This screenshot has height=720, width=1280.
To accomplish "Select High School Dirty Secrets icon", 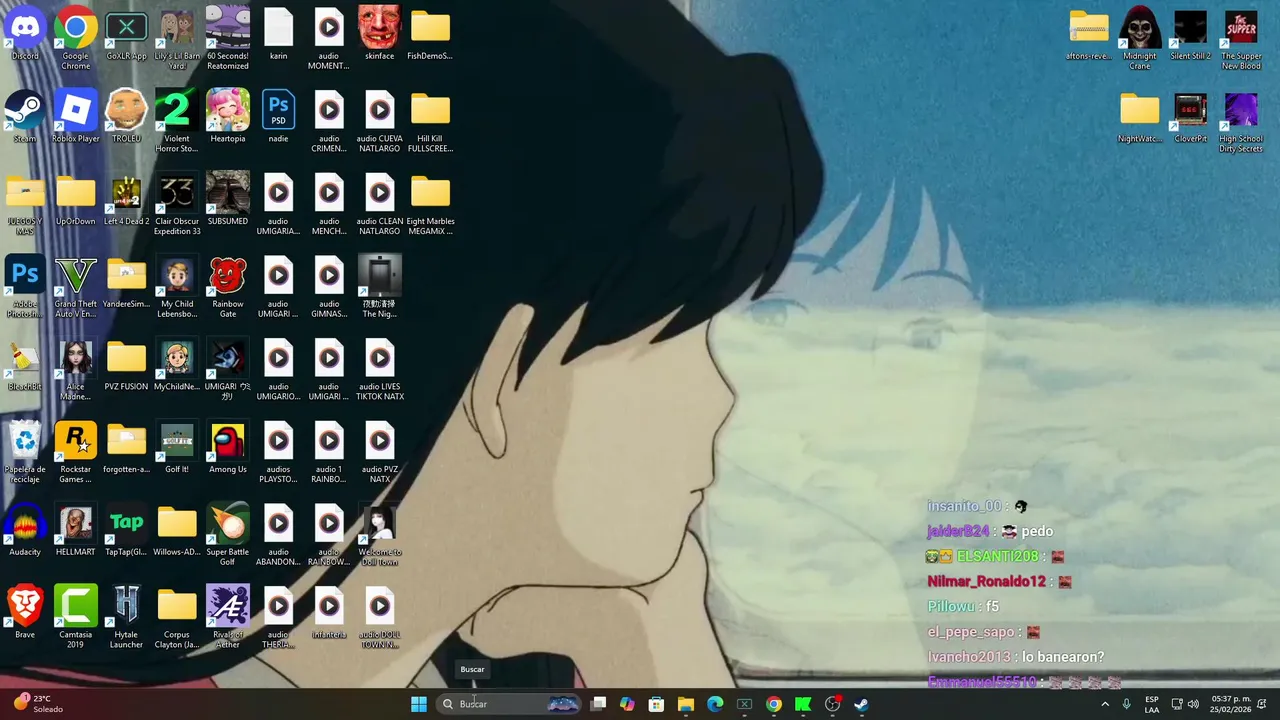I will (1241, 121).
